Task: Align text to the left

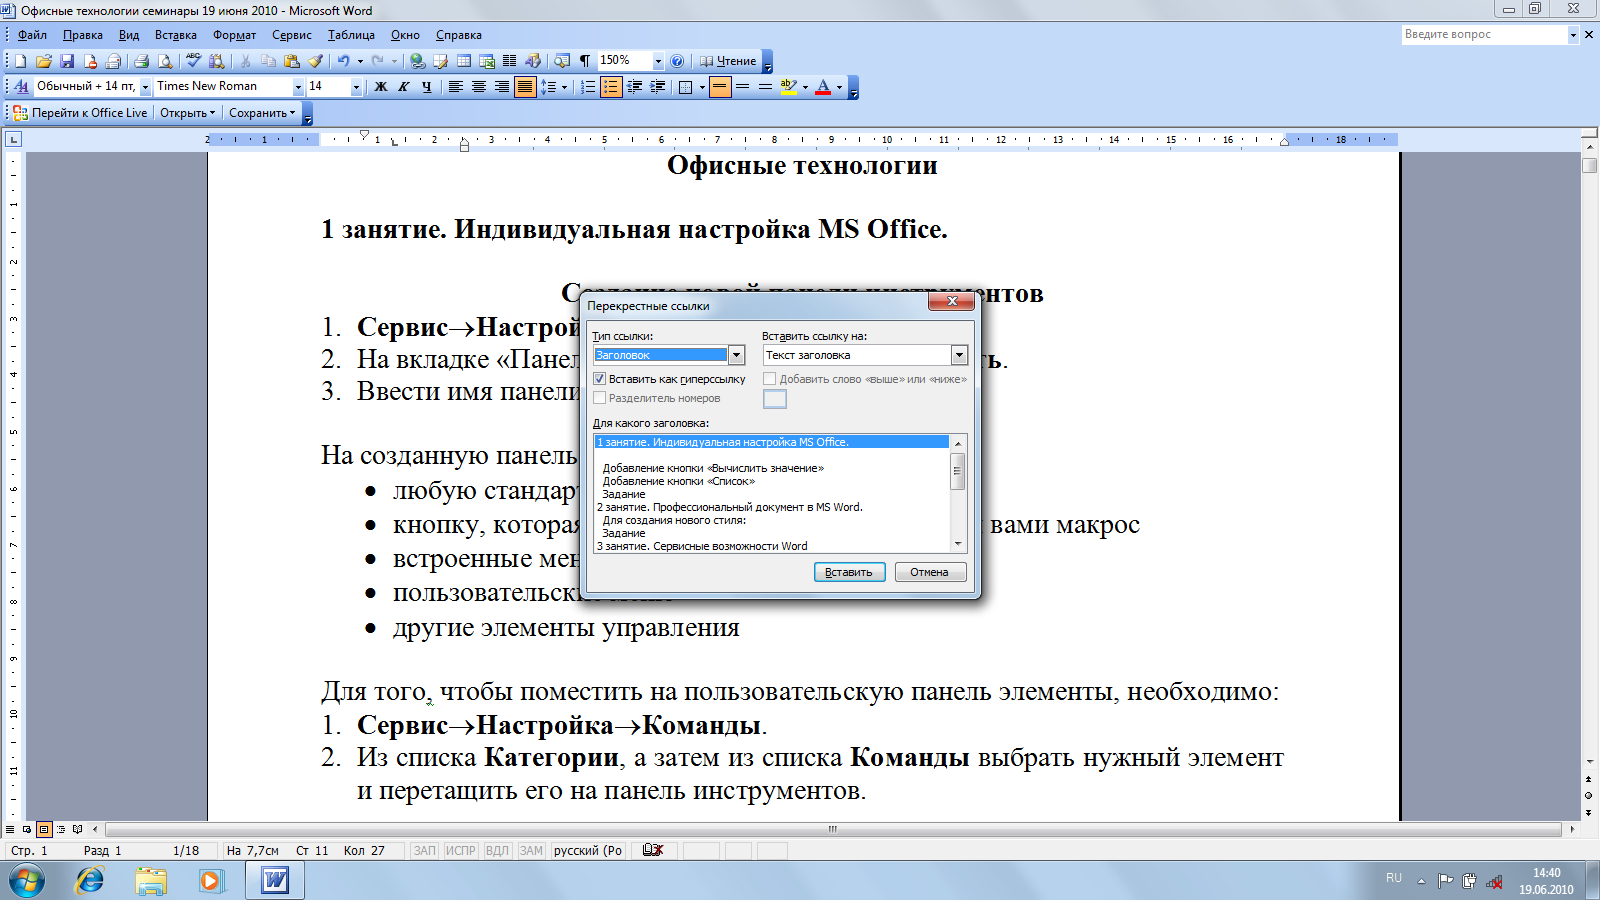Action: pos(456,87)
